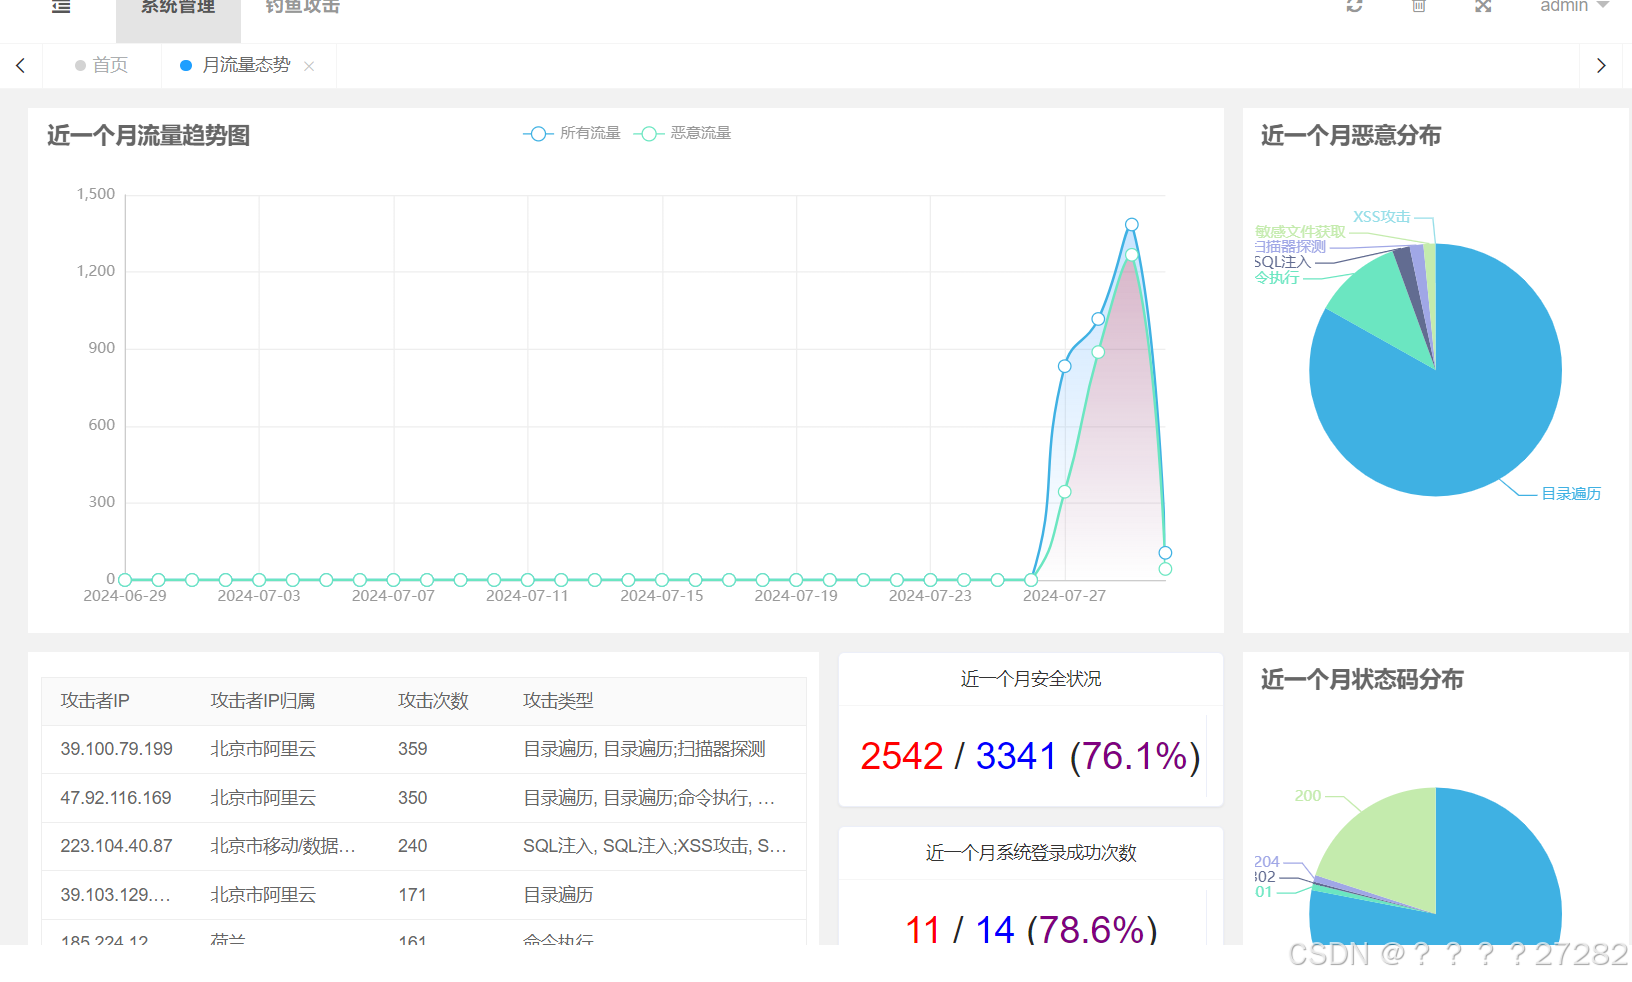
Task: Click the 近一个月系统登录成功次数 card title
Action: tap(1031, 853)
